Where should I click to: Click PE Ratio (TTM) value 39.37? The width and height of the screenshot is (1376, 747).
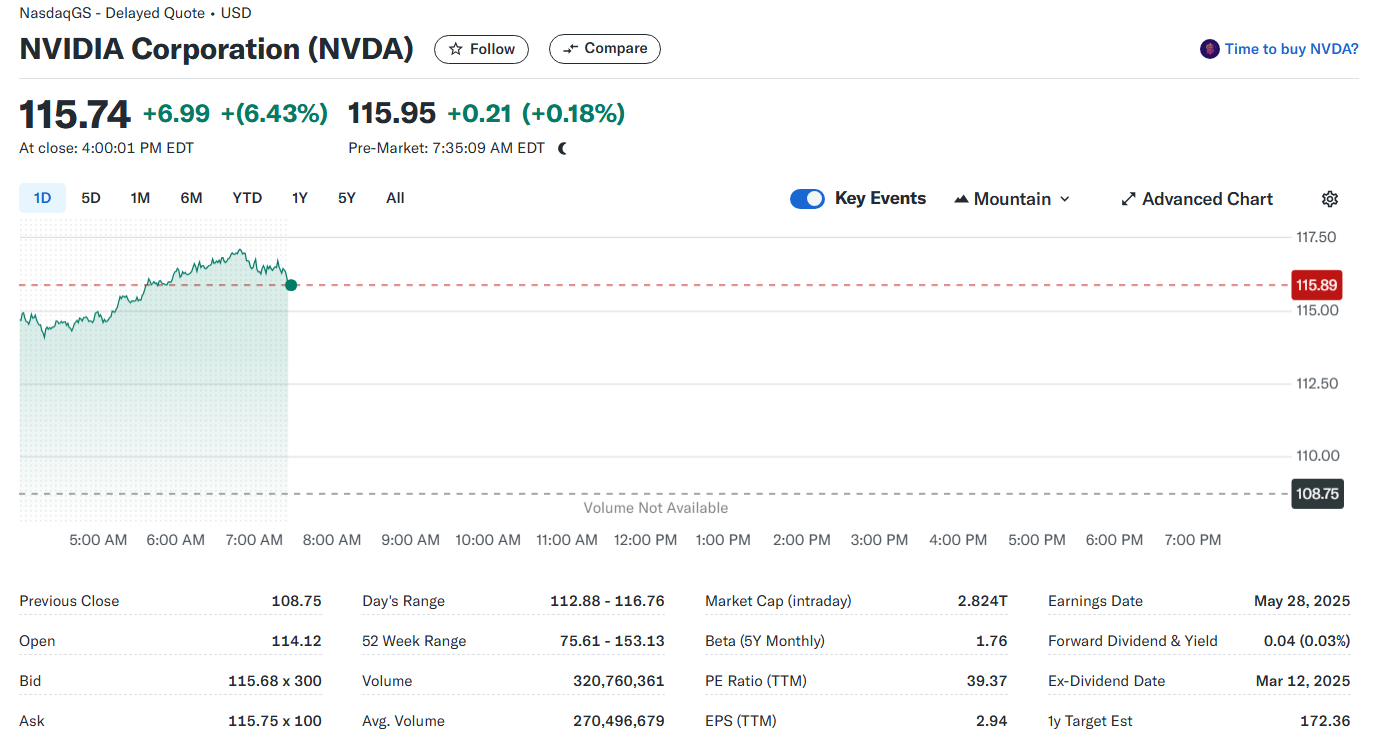pos(987,681)
